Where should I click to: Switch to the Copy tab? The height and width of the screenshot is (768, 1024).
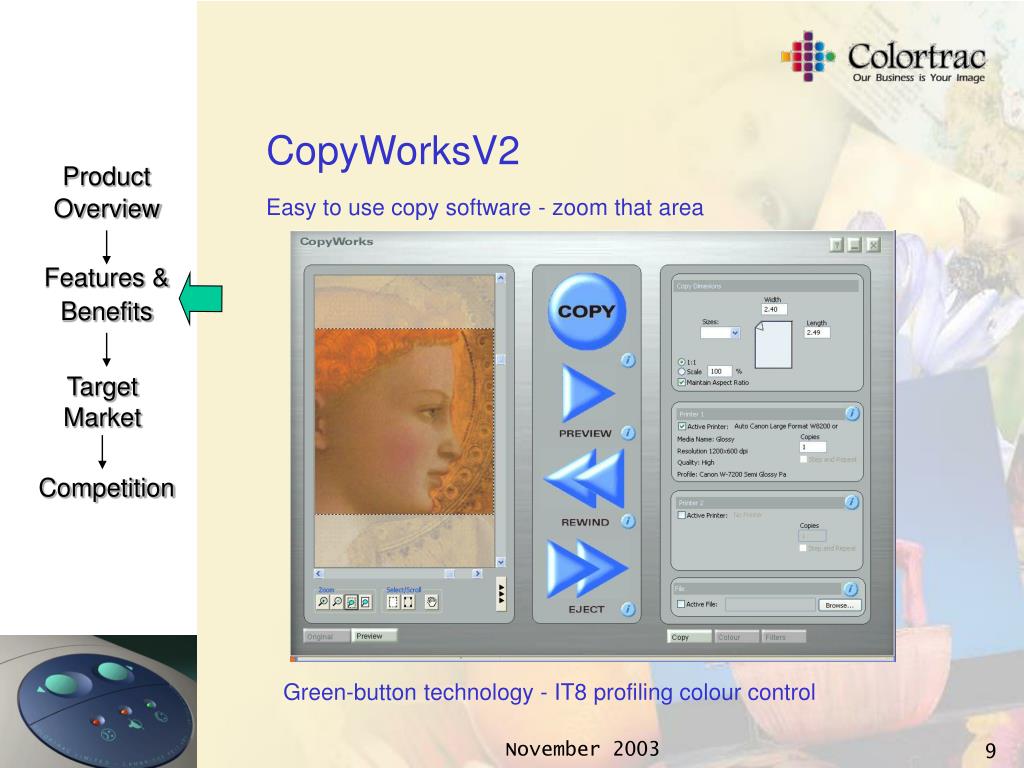click(690, 637)
